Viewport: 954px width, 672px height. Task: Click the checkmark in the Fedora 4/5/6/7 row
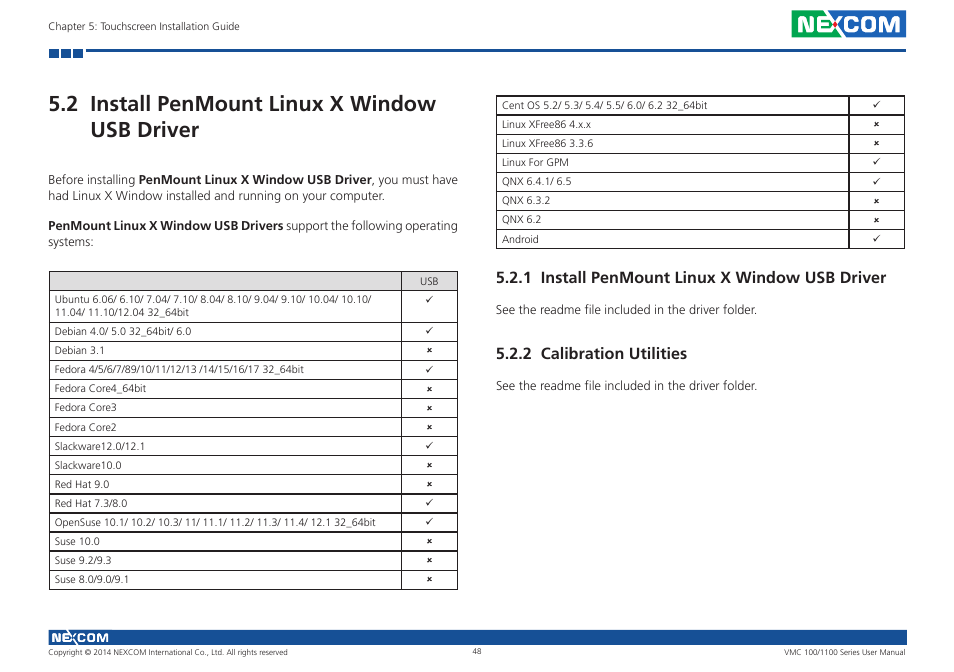click(430, 369)
